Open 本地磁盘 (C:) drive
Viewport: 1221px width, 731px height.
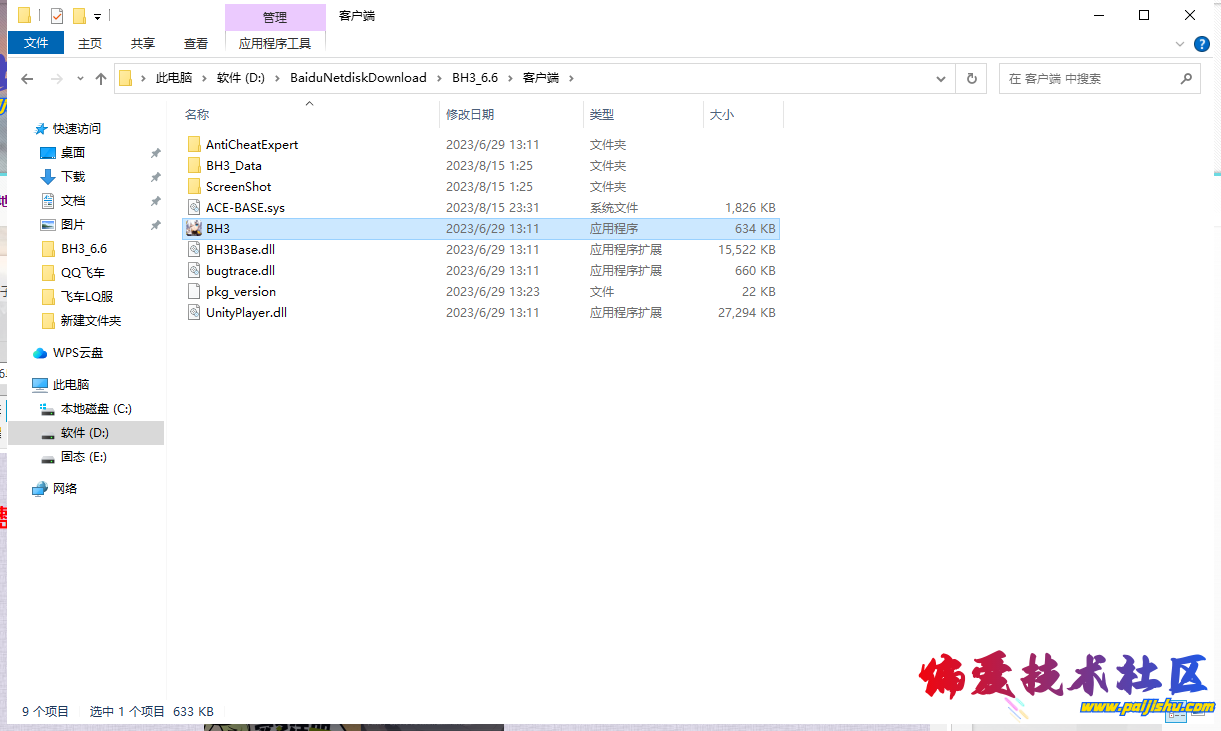96,409
